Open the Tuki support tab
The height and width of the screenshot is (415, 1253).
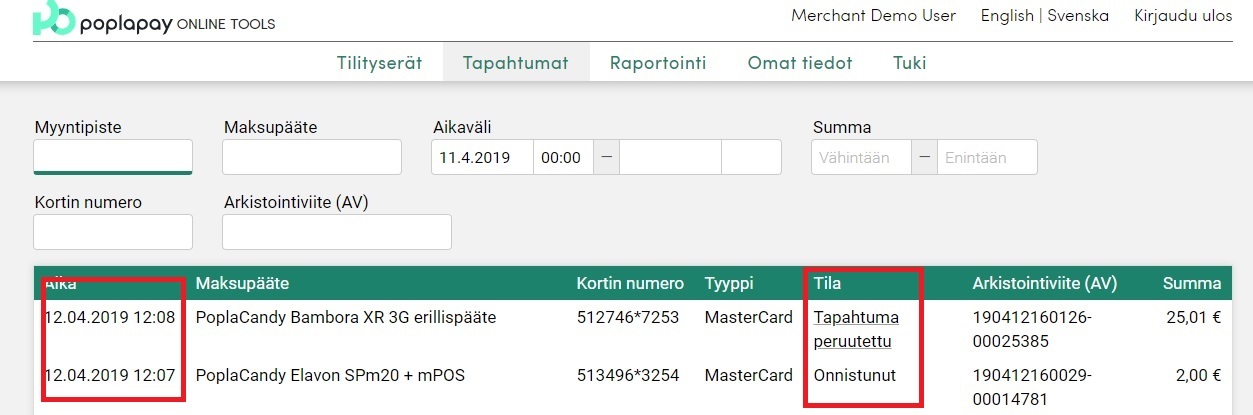click(909, 63)
